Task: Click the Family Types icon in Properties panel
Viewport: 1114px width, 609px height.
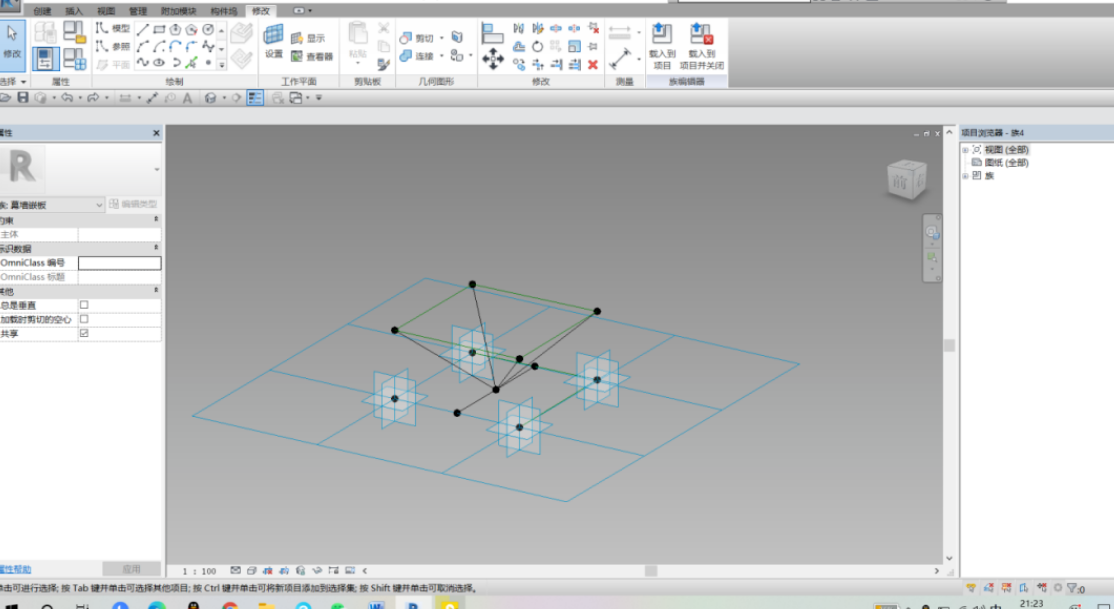Action: pos(74,59)
